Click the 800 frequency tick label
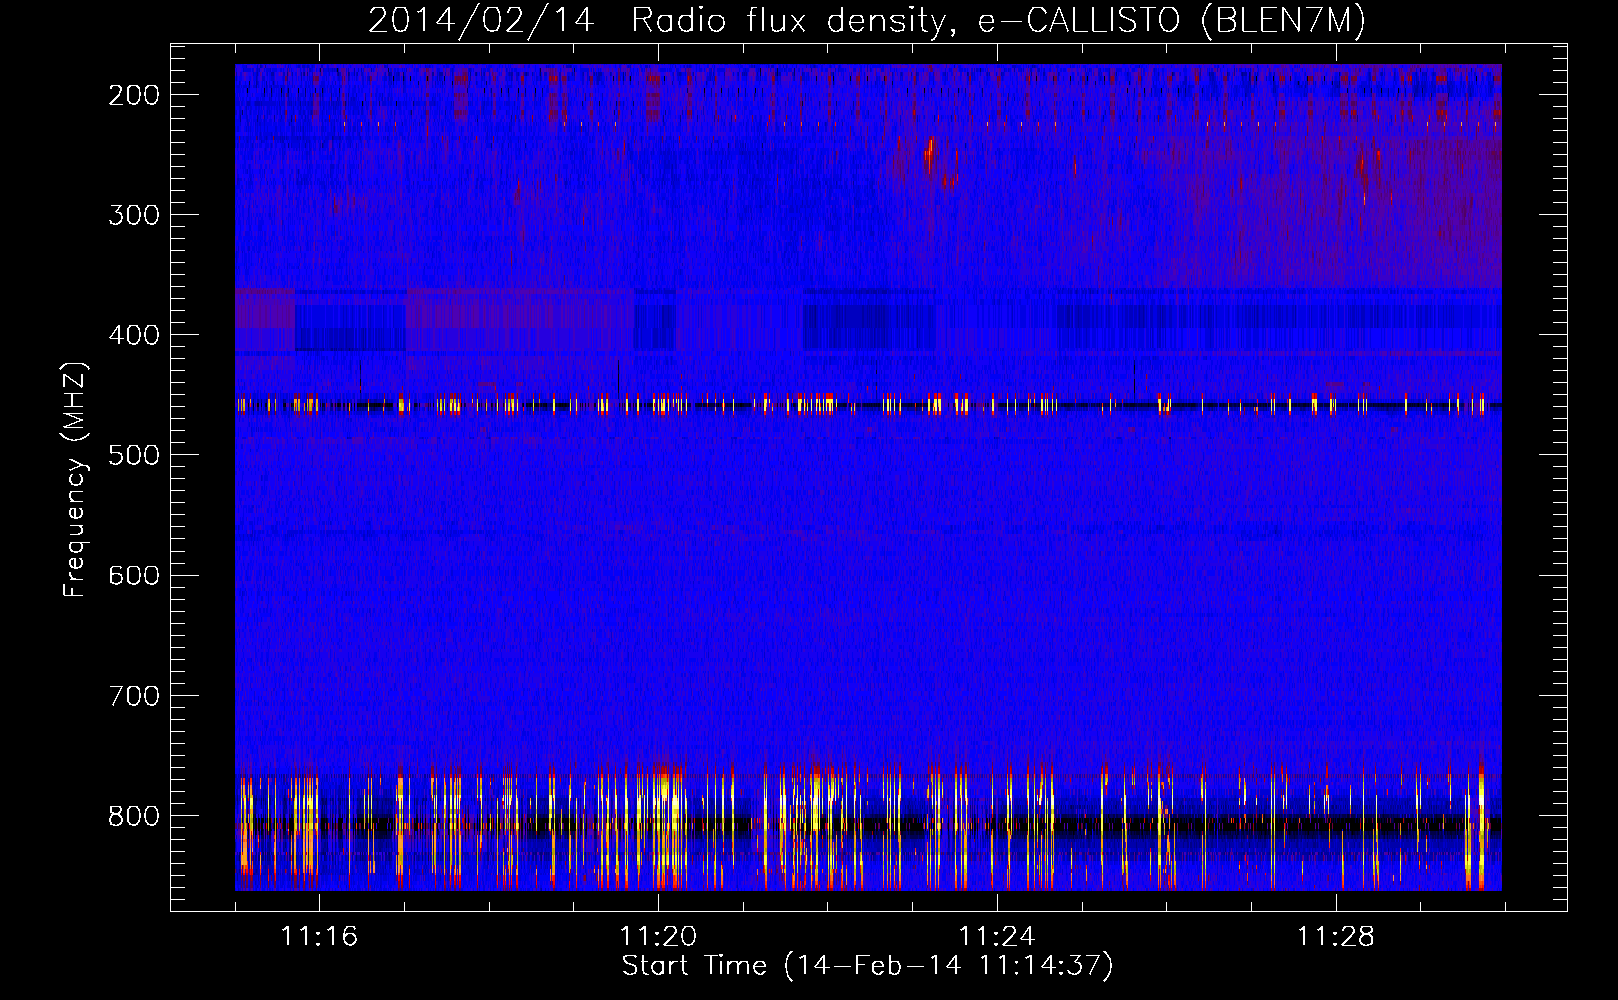The image size is (1618, 1000). [134, 815]
